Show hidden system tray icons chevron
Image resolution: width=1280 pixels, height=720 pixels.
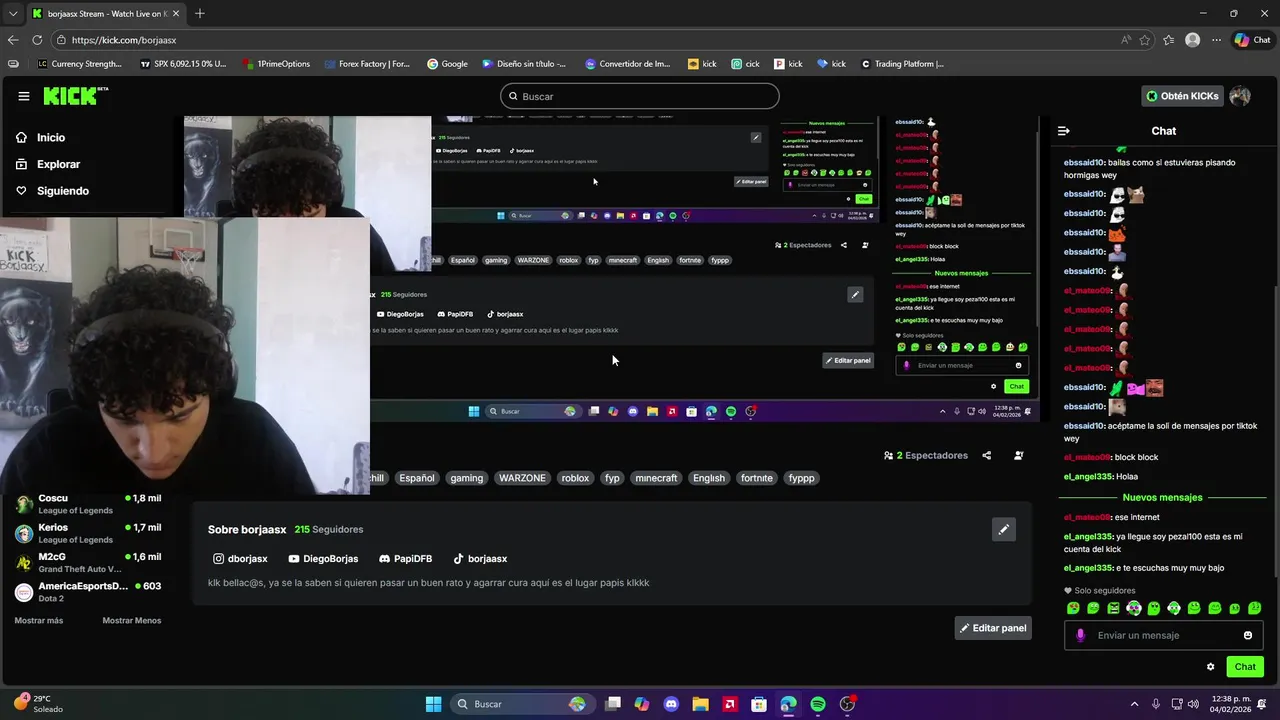(x=1135, y=704)
